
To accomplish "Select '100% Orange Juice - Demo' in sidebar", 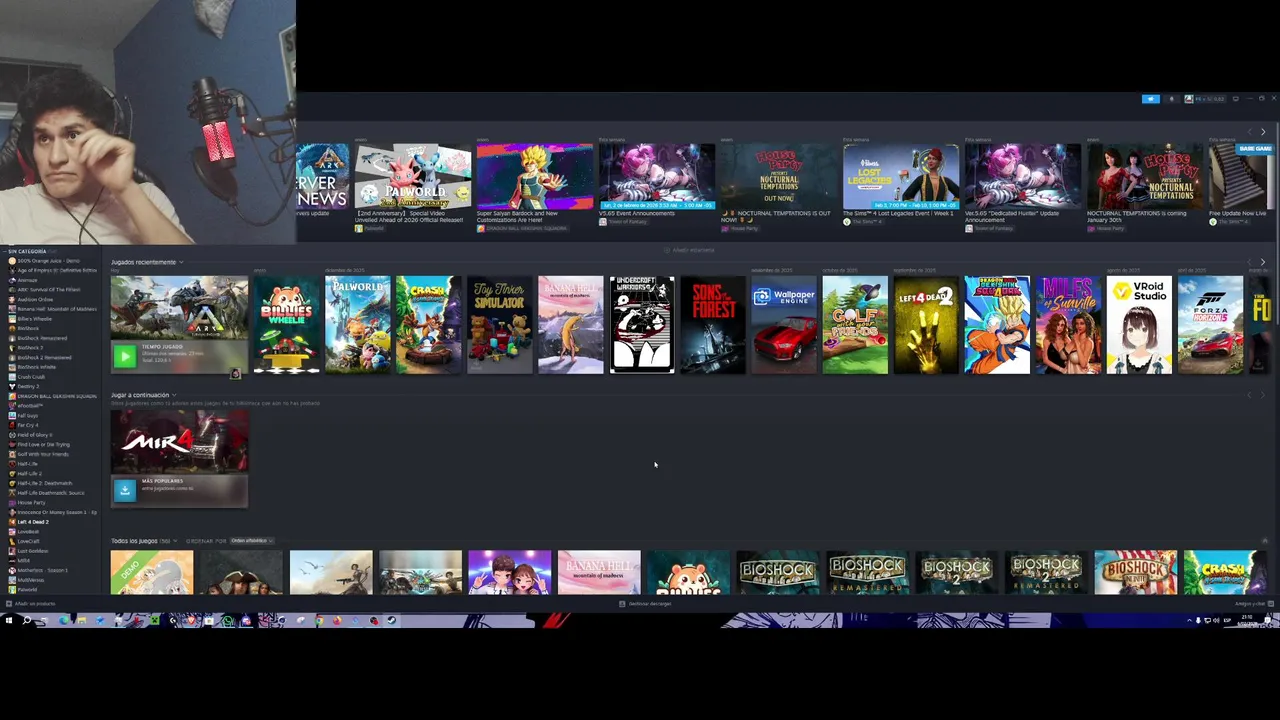I will tap(50, 261).
